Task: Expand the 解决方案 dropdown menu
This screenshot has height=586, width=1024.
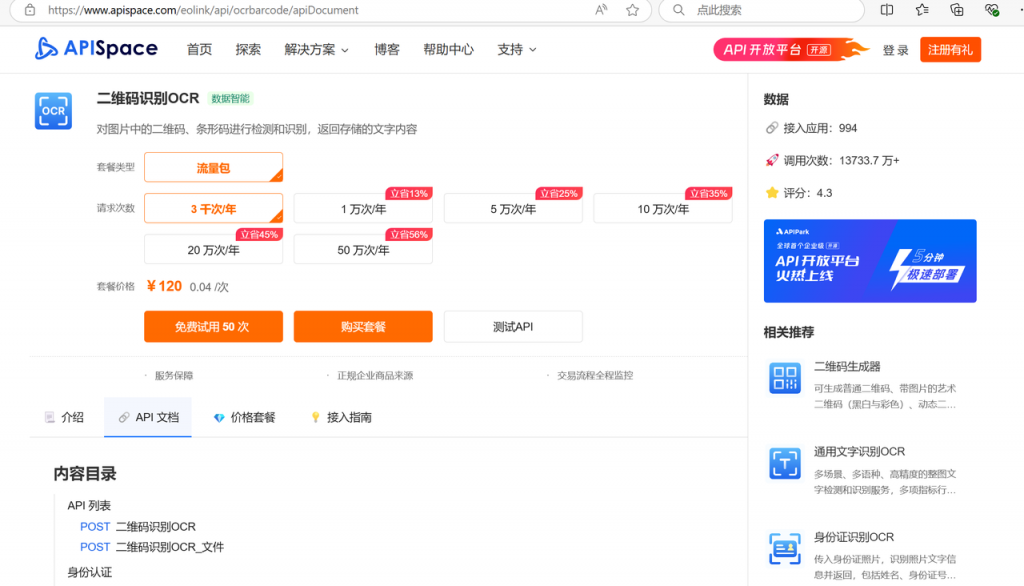Action: (316, 49)
